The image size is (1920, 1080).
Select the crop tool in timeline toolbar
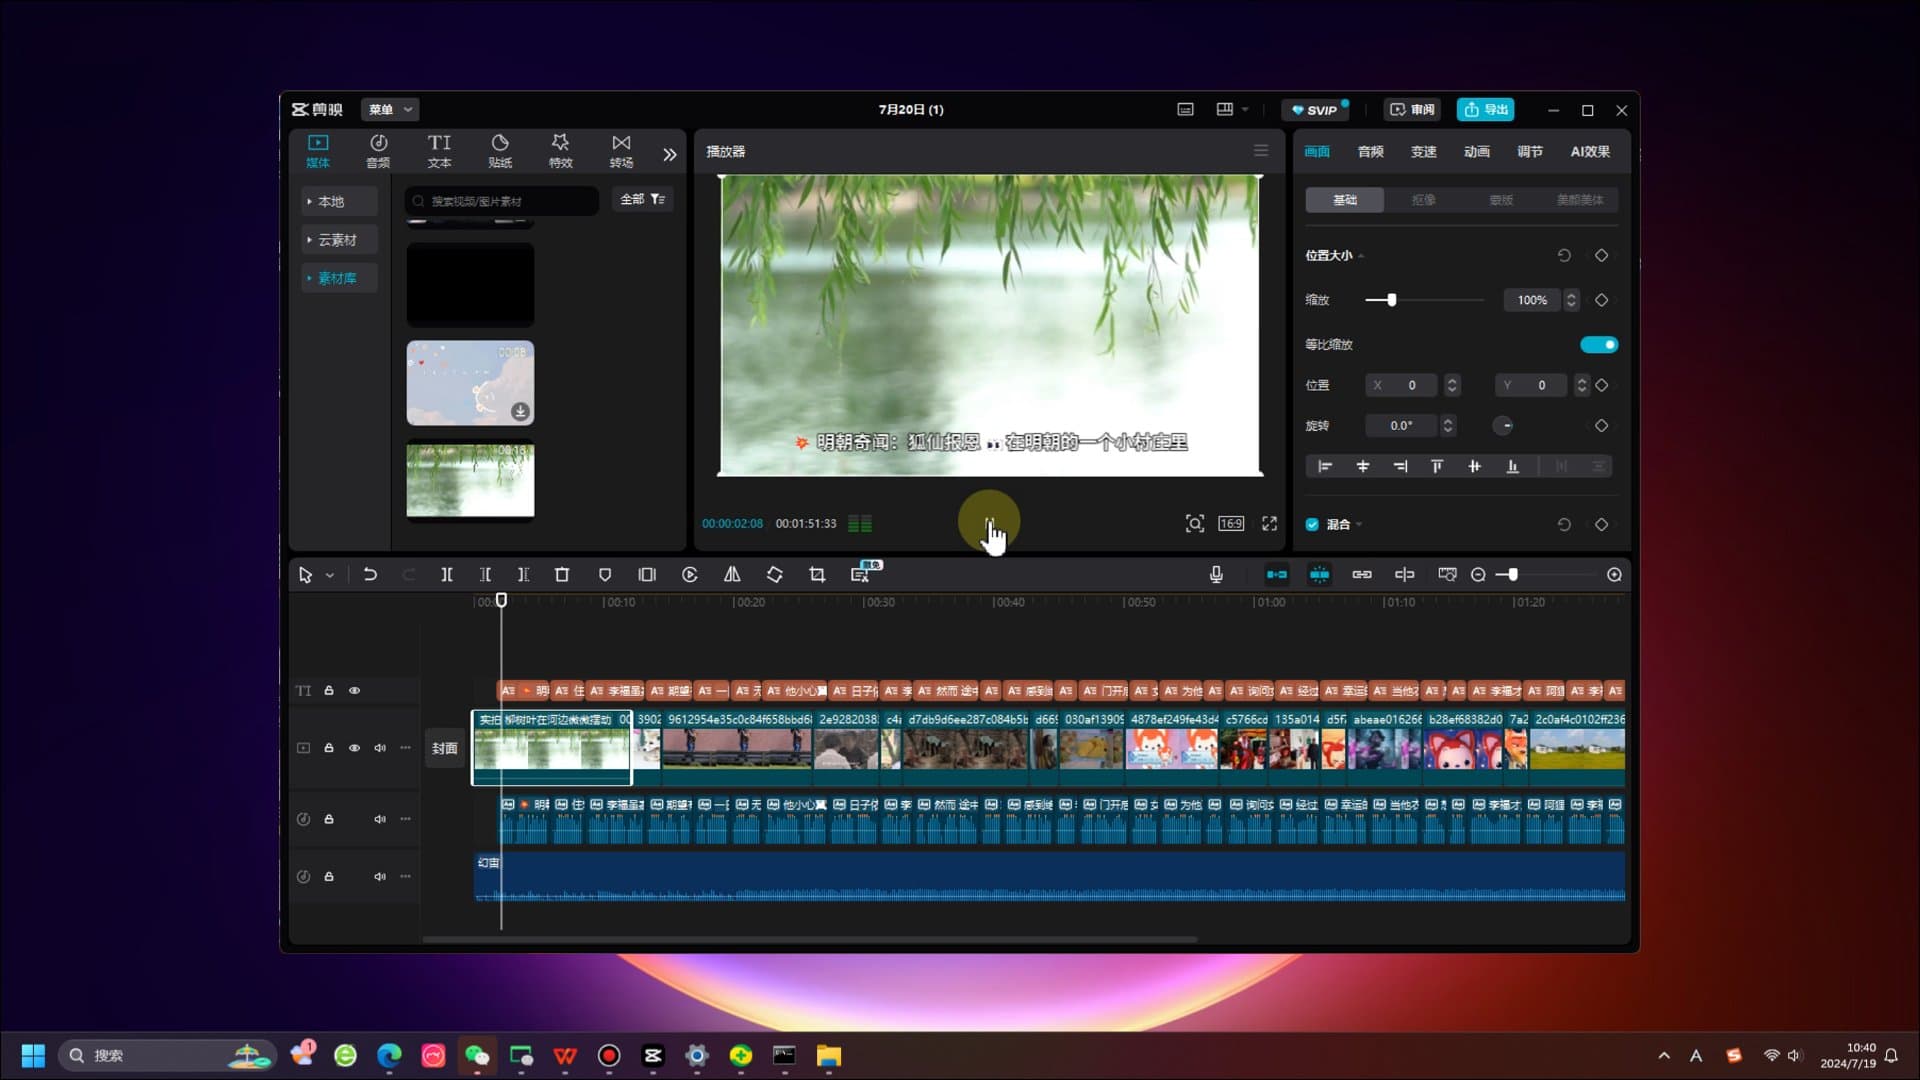(817, 575)
